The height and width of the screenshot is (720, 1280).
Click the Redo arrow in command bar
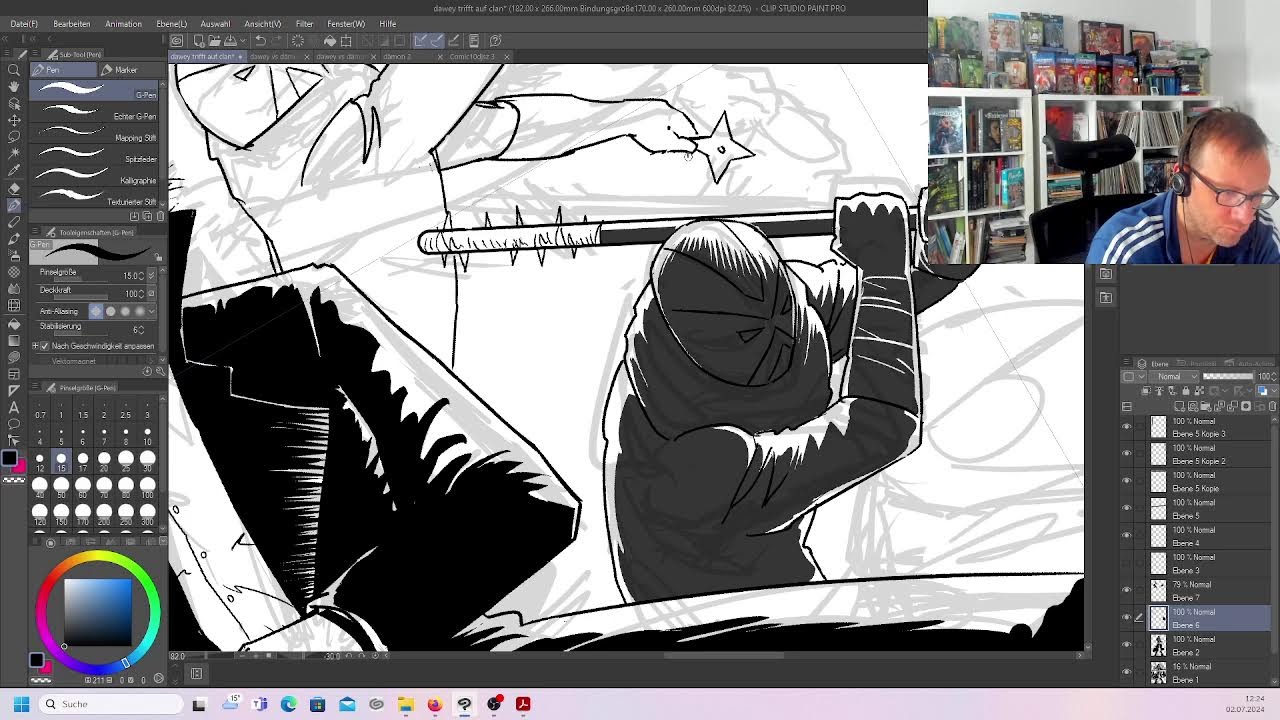(276, 40)
